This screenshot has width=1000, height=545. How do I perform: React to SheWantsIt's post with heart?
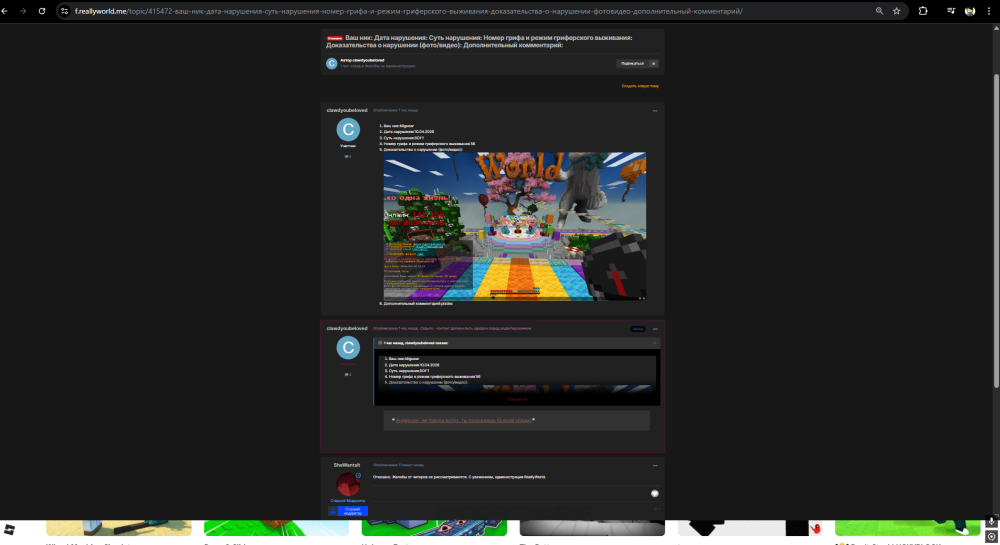pyautogui.click(x=654, y=493)
